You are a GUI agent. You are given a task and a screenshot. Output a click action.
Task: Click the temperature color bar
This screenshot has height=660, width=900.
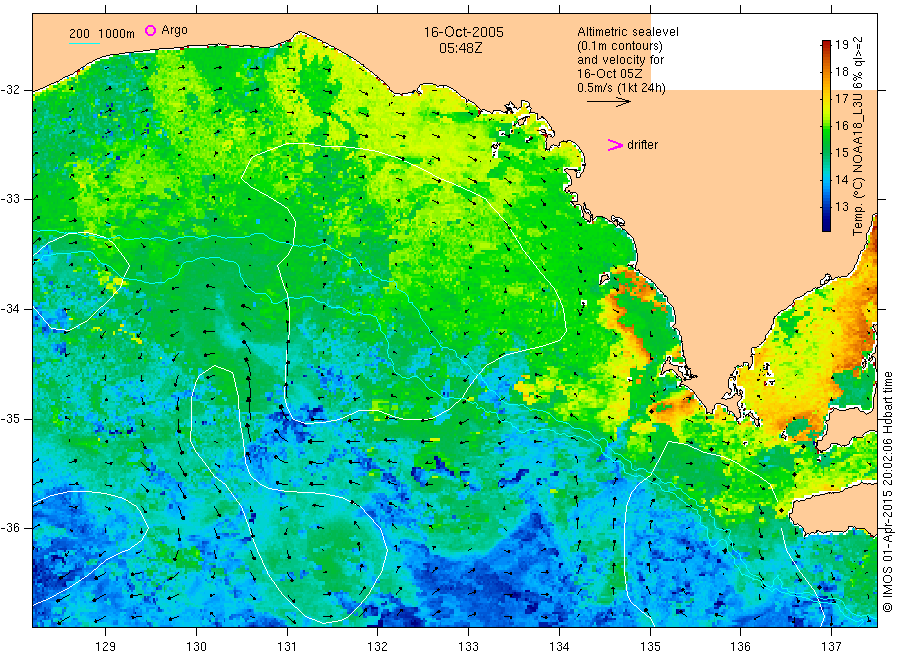826,135
